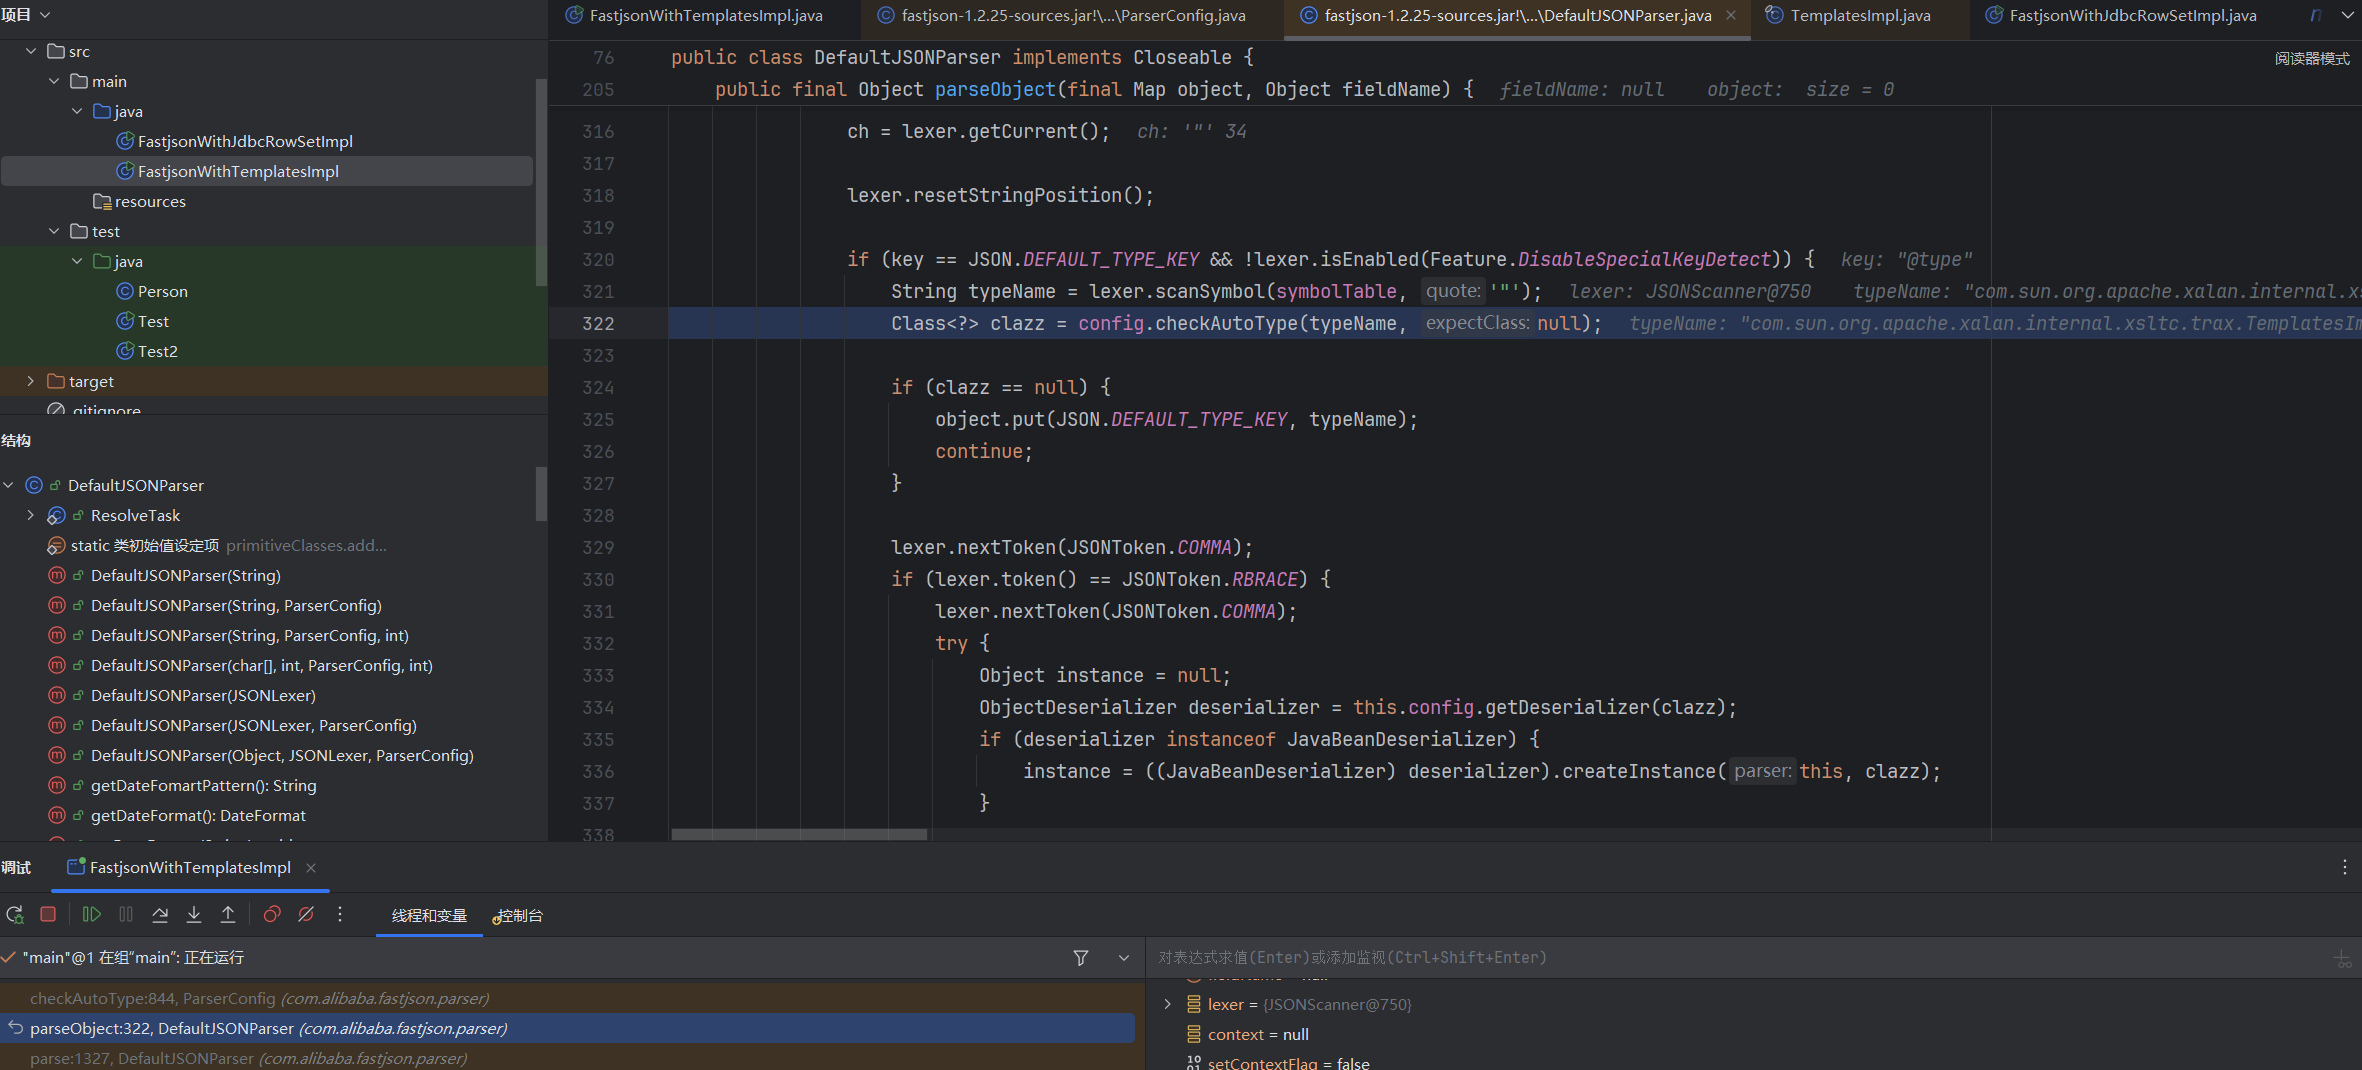Click the filter icon in frames panel
This screenshot has height=1070, width=2362.
(x=1081, y=958)
